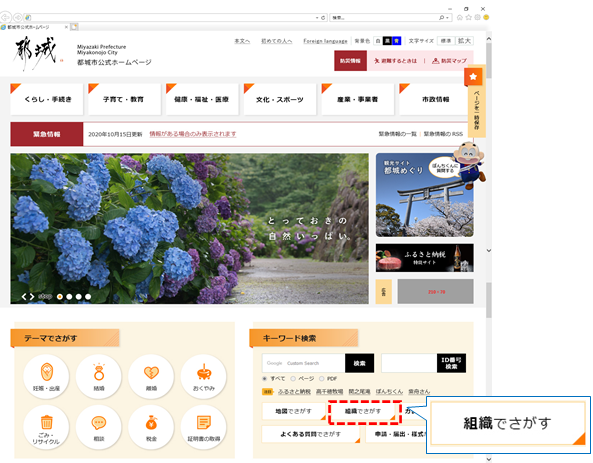Open the 防災マップ disaster map link

(x=449, y=61)
